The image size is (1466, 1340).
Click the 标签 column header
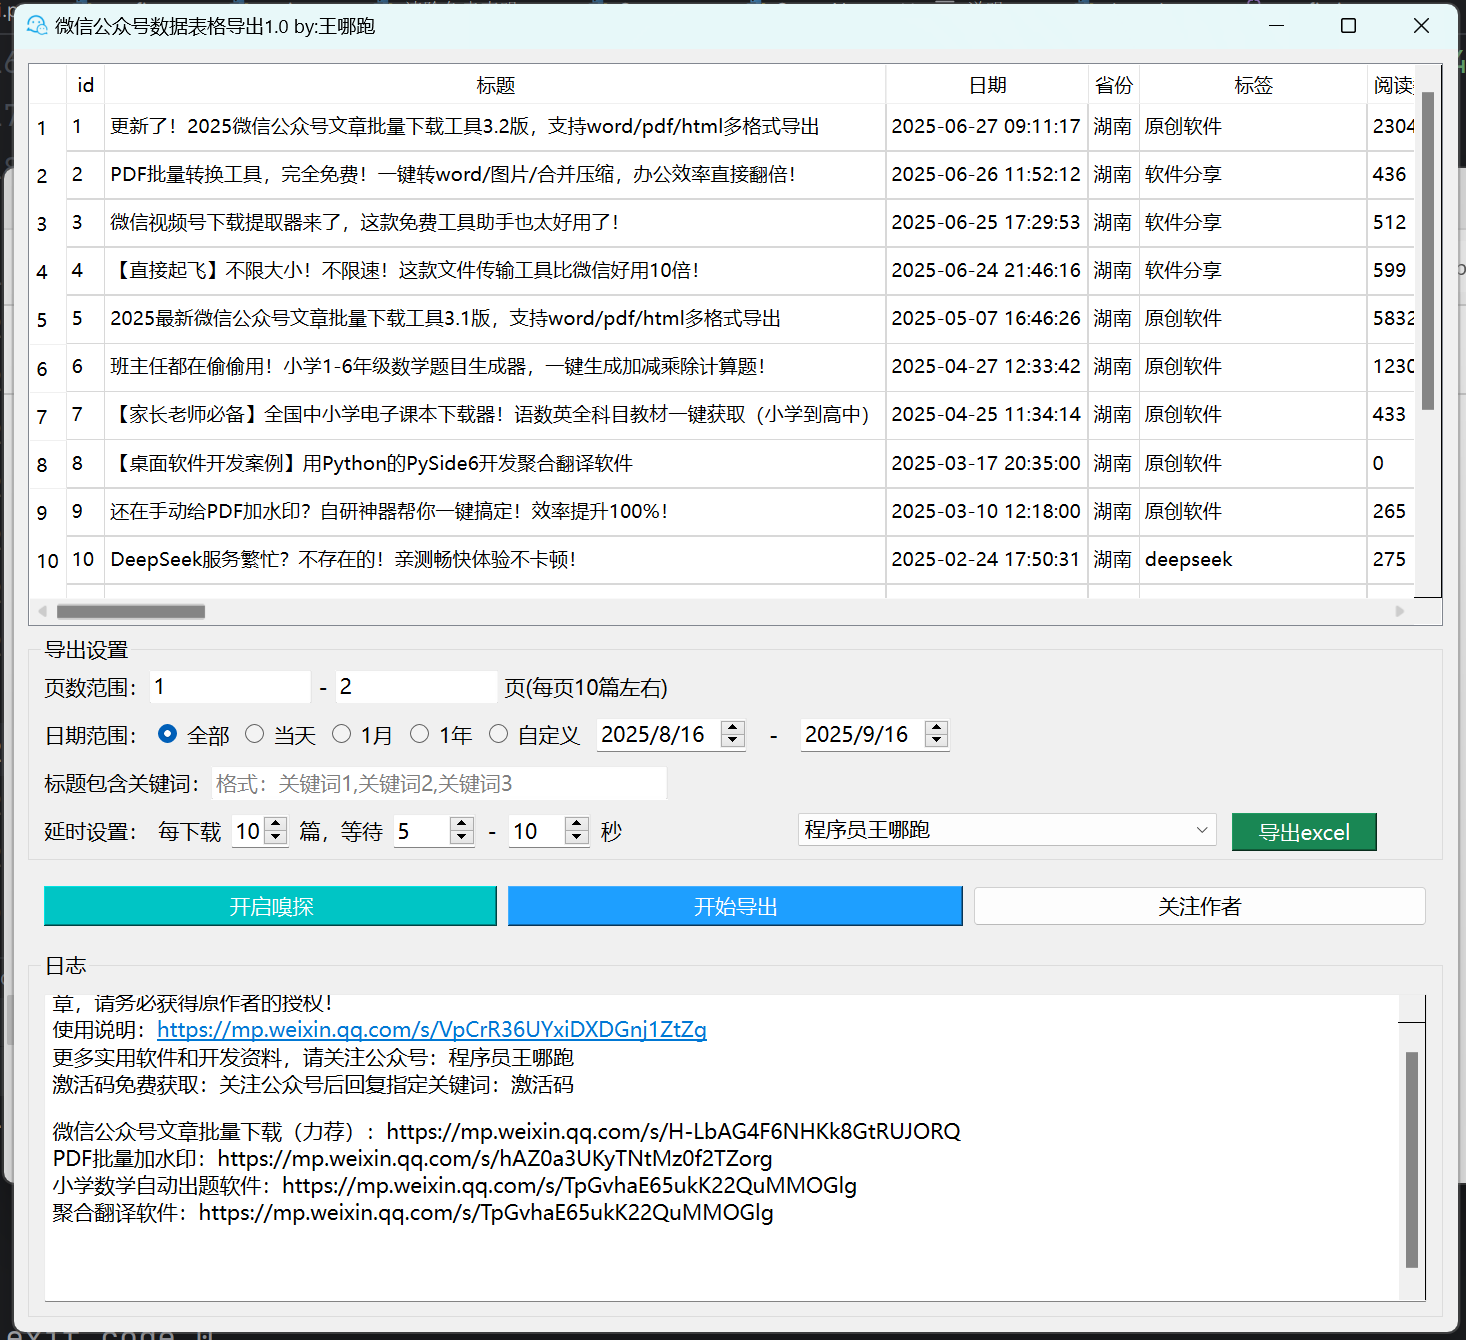[x=1253, y=85]
